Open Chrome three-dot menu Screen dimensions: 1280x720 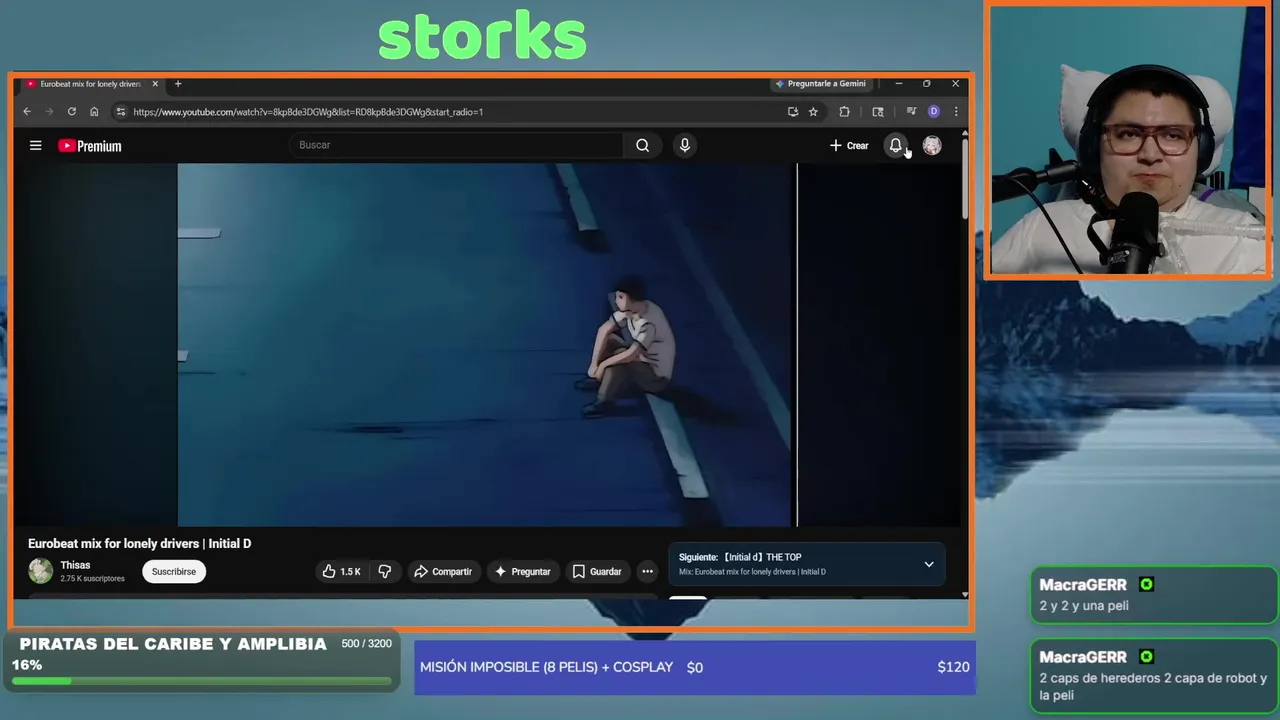pyautogui.click(x=956, y=112)
